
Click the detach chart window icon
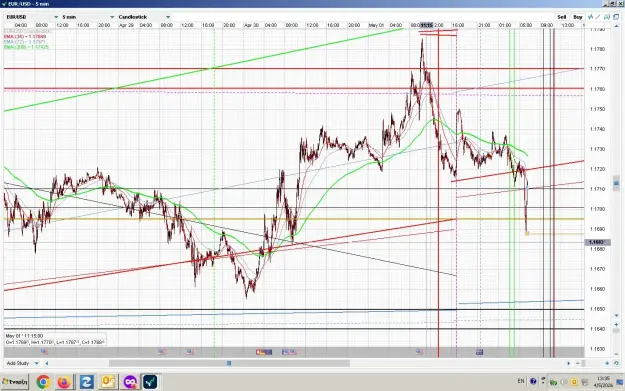point(616,17)
